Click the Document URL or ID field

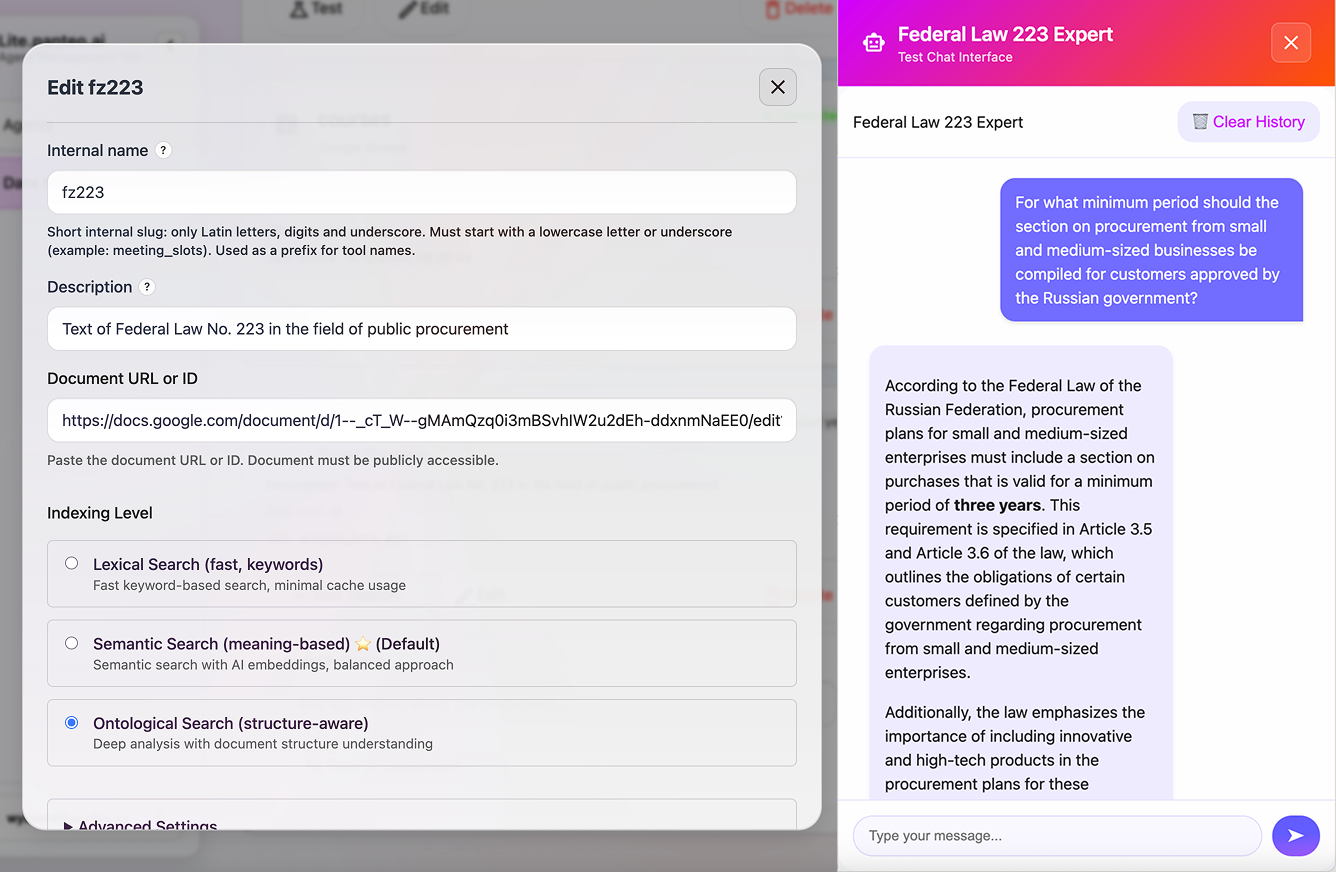(421, 421)
